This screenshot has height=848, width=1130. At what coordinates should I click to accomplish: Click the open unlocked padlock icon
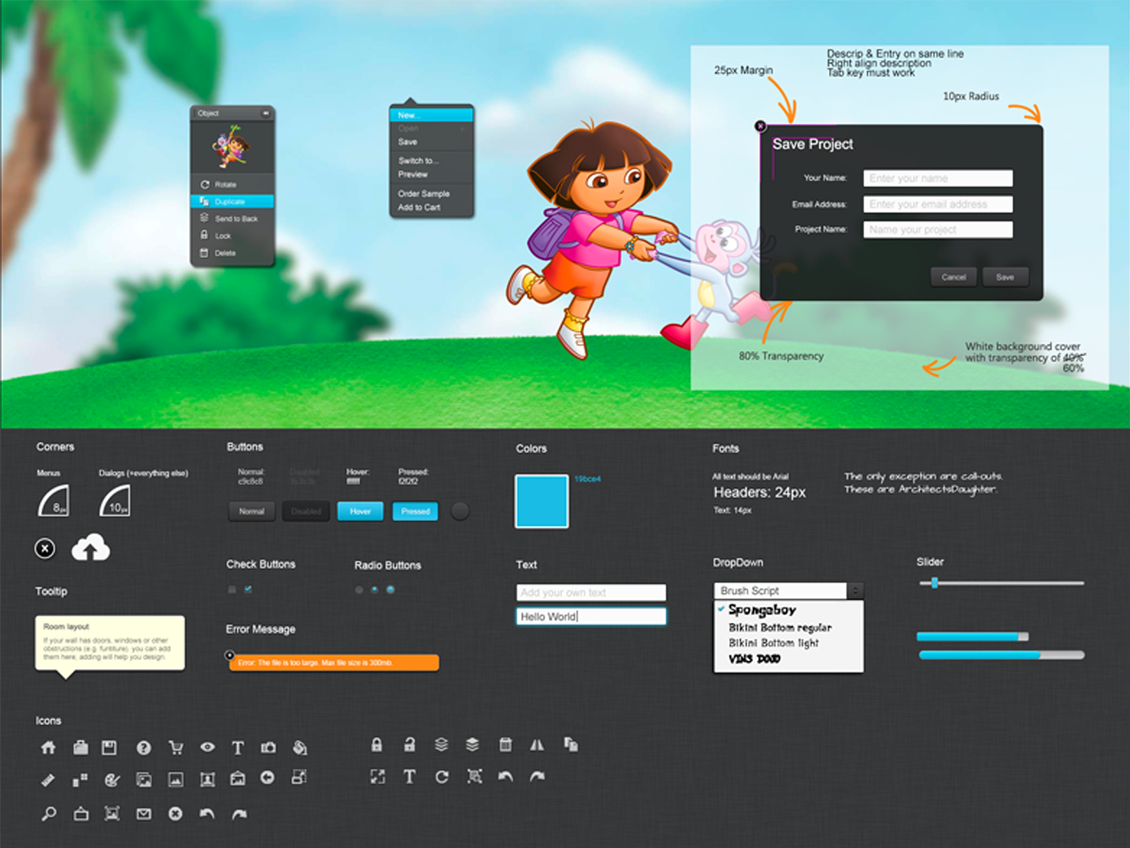pos(409,744)
